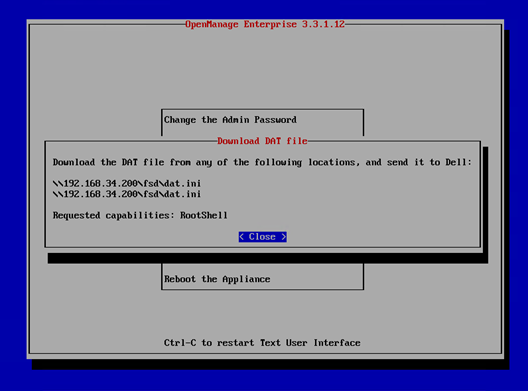Click the Requested capabilities: RootShell text
The height and width of the screenshot is (391, 528).
pos(140,216)
